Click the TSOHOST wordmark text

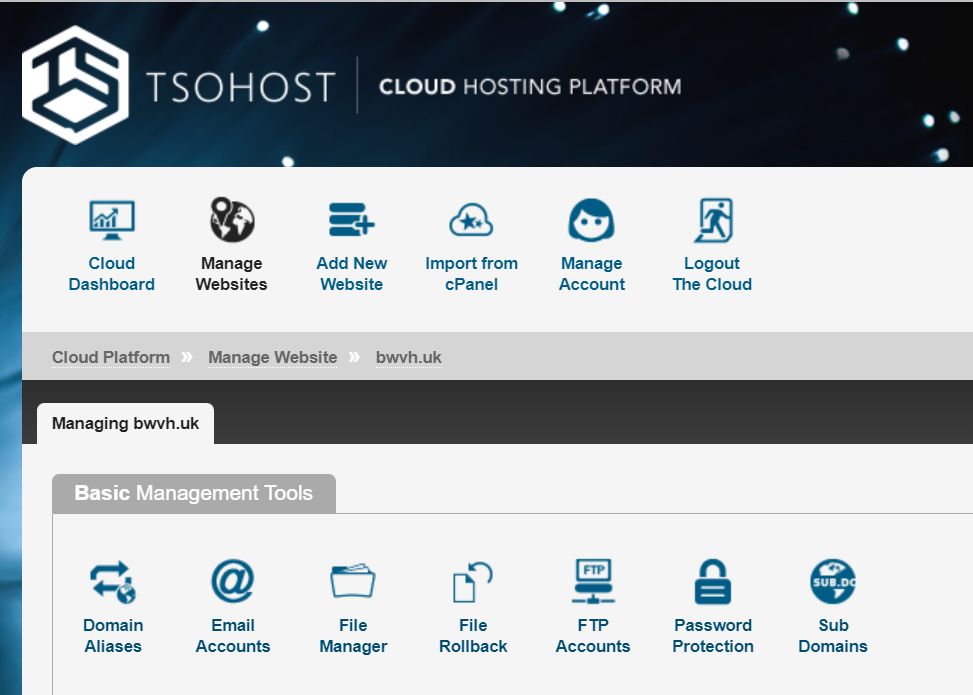[x=241, y=86]
